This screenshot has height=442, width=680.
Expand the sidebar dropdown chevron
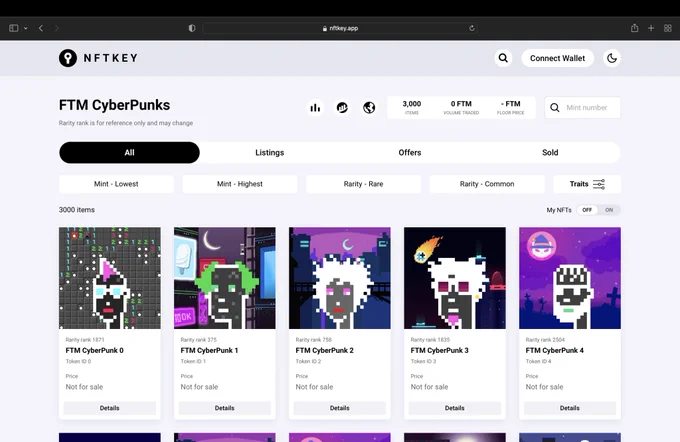click(x=26, y=28)
